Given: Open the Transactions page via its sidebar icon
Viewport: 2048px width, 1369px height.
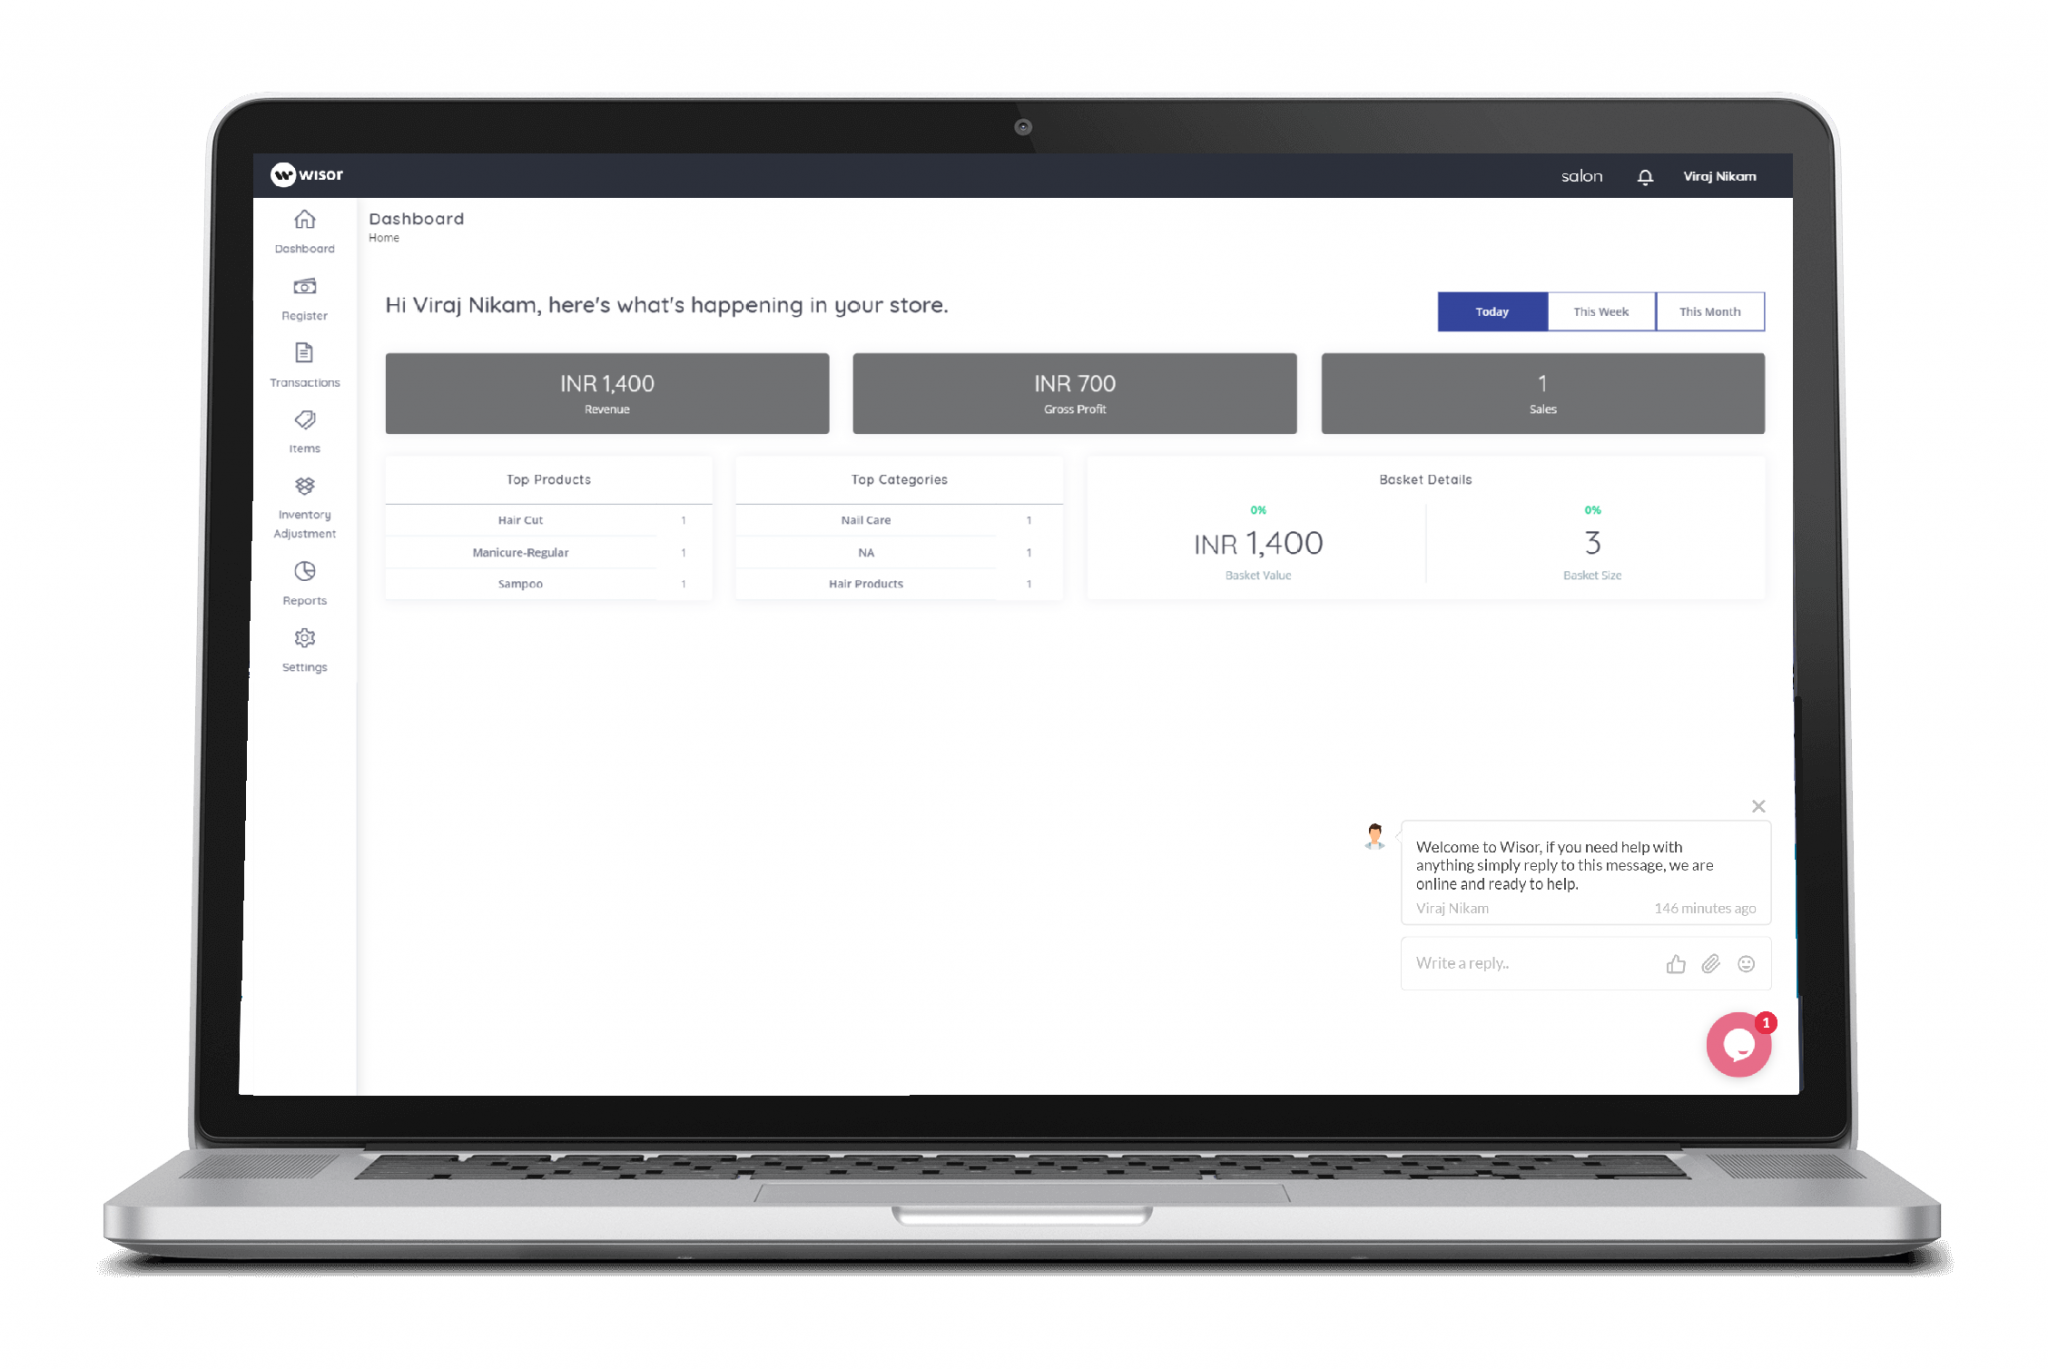Looking at the screenshot, I should pos(303,360).
